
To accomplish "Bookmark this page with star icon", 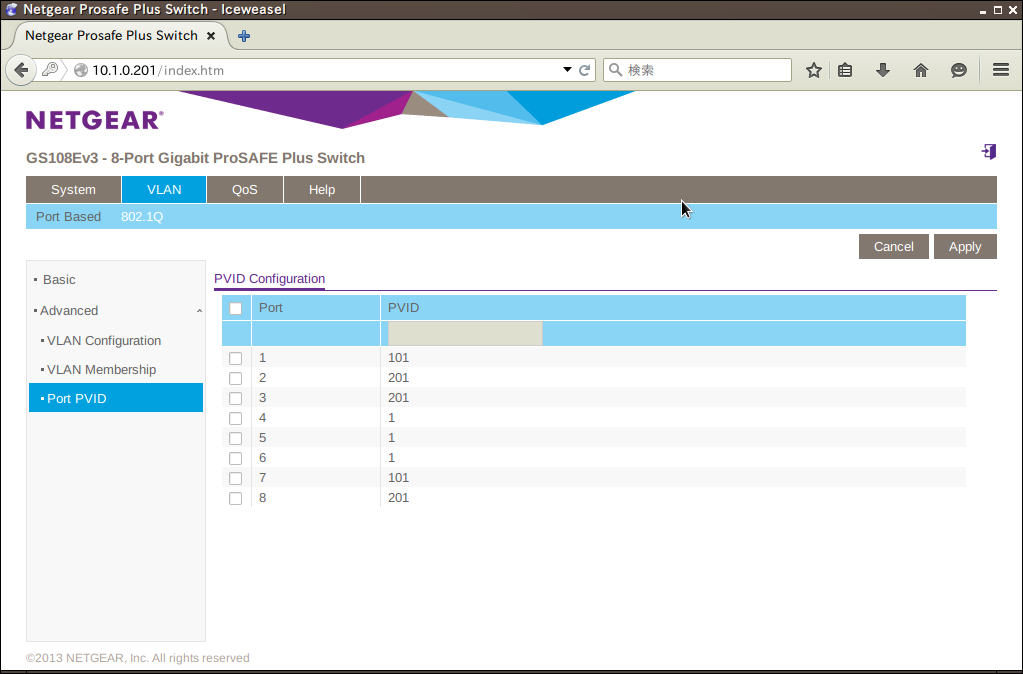I will [814, 70].
